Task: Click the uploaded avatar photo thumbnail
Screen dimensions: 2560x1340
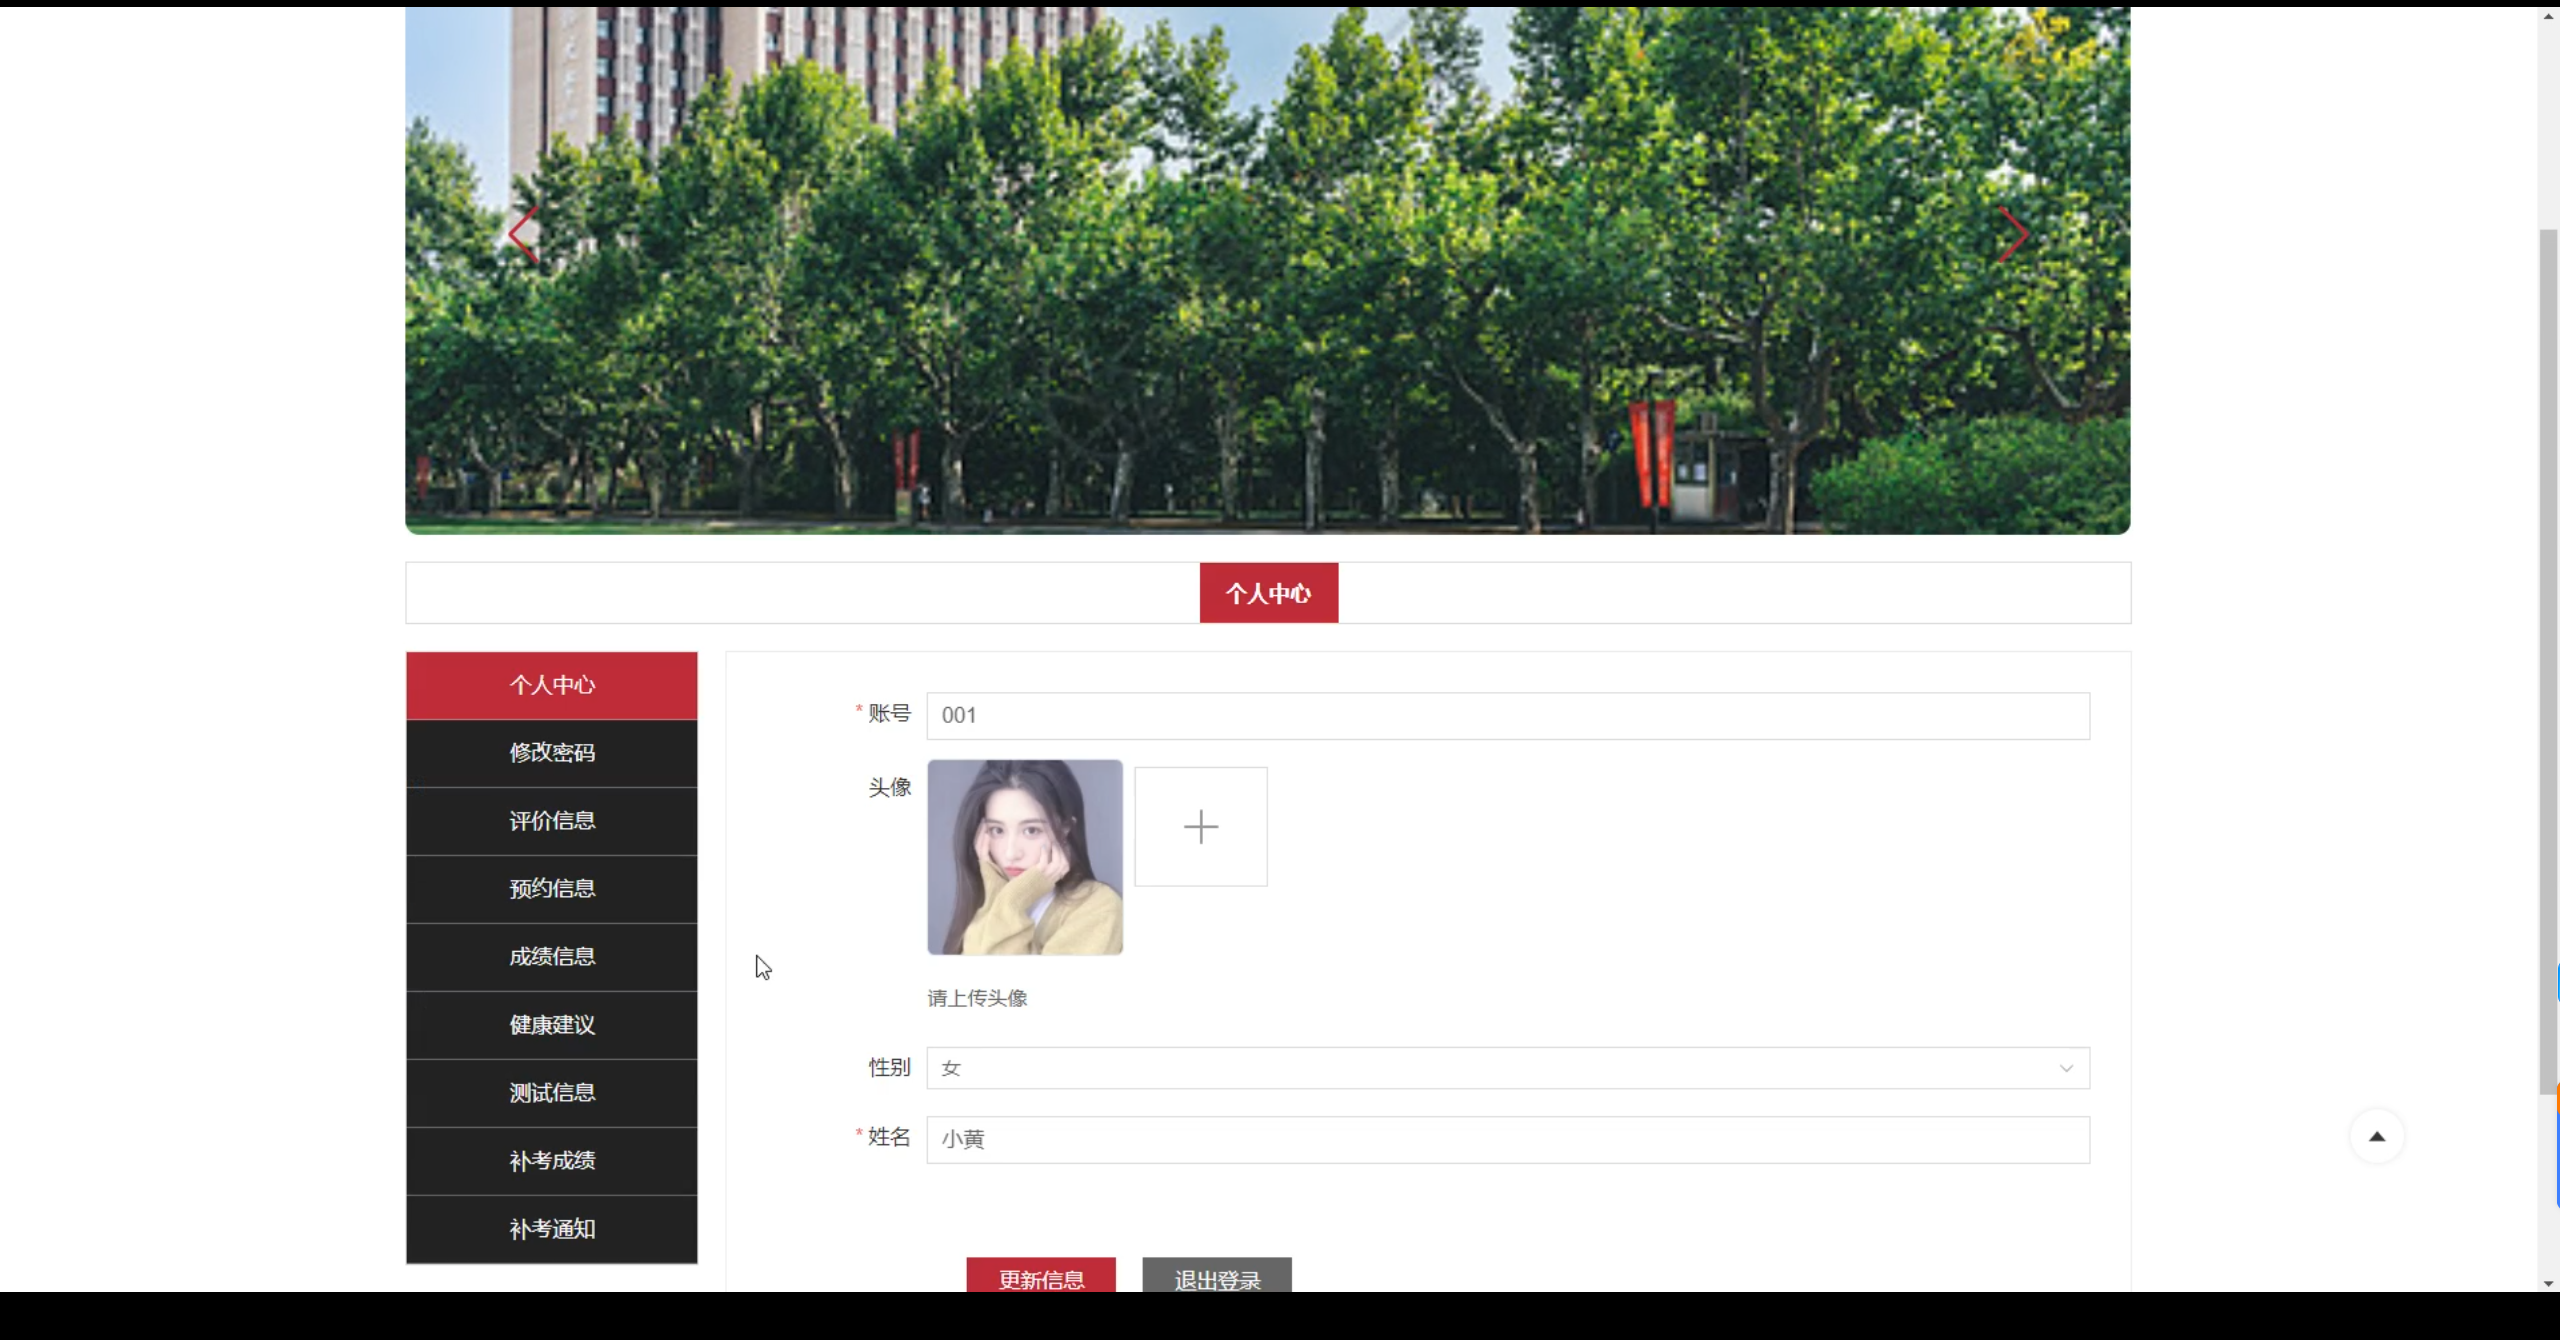Action: [1024, 857]
